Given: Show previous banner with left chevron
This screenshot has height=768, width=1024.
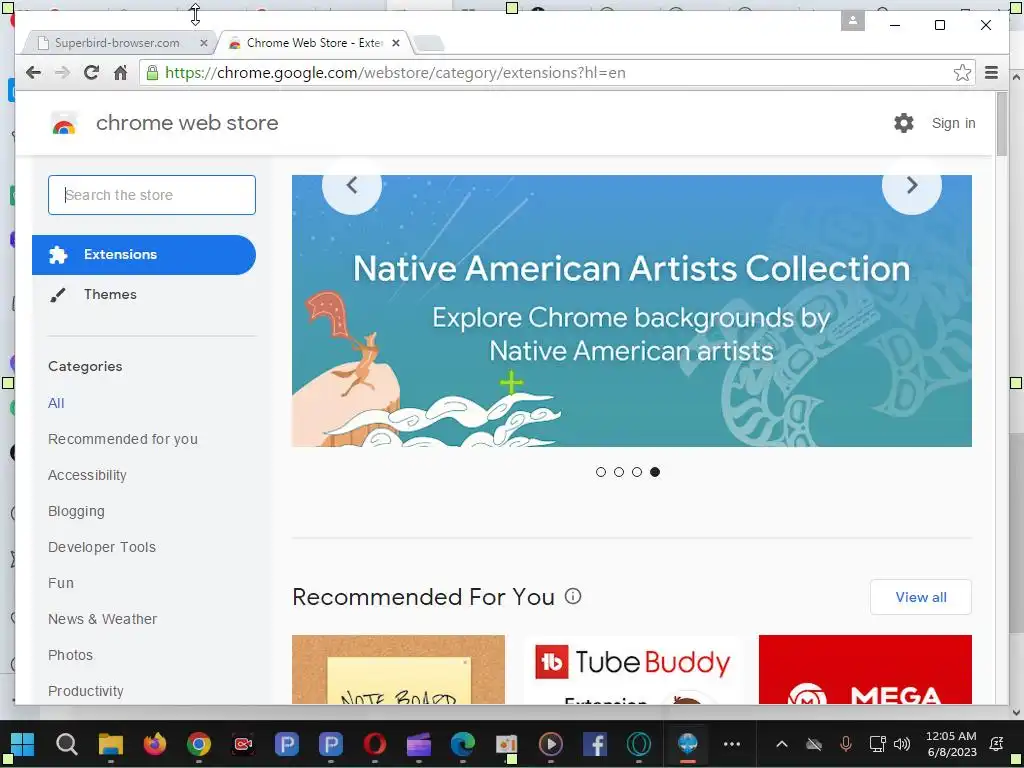Looking at the screenshot, I should click(x=352, y=185).
